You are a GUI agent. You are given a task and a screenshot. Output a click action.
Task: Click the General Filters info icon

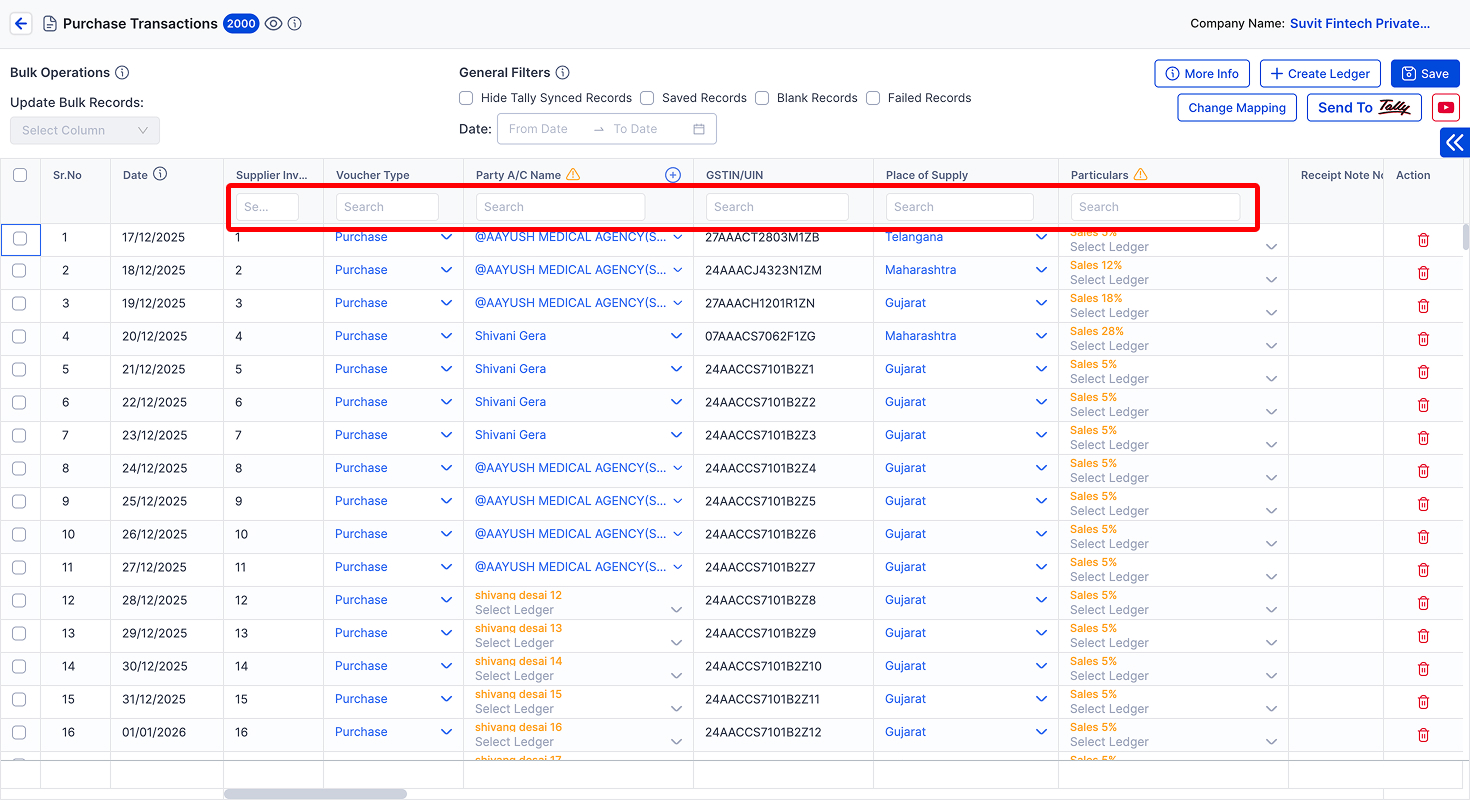[563, 73]
